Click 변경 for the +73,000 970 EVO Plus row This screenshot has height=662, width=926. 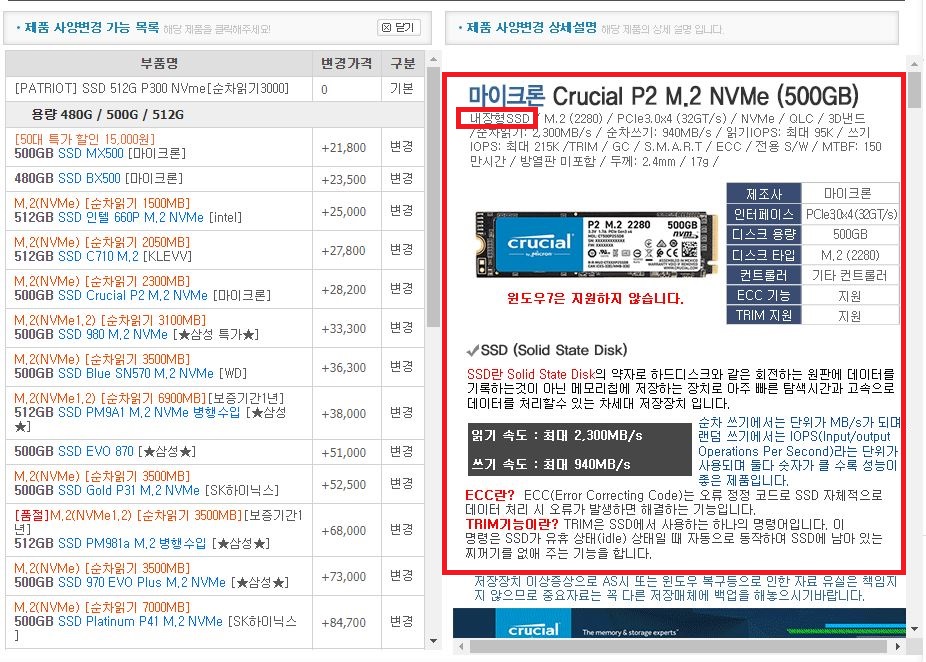point(402,575)
